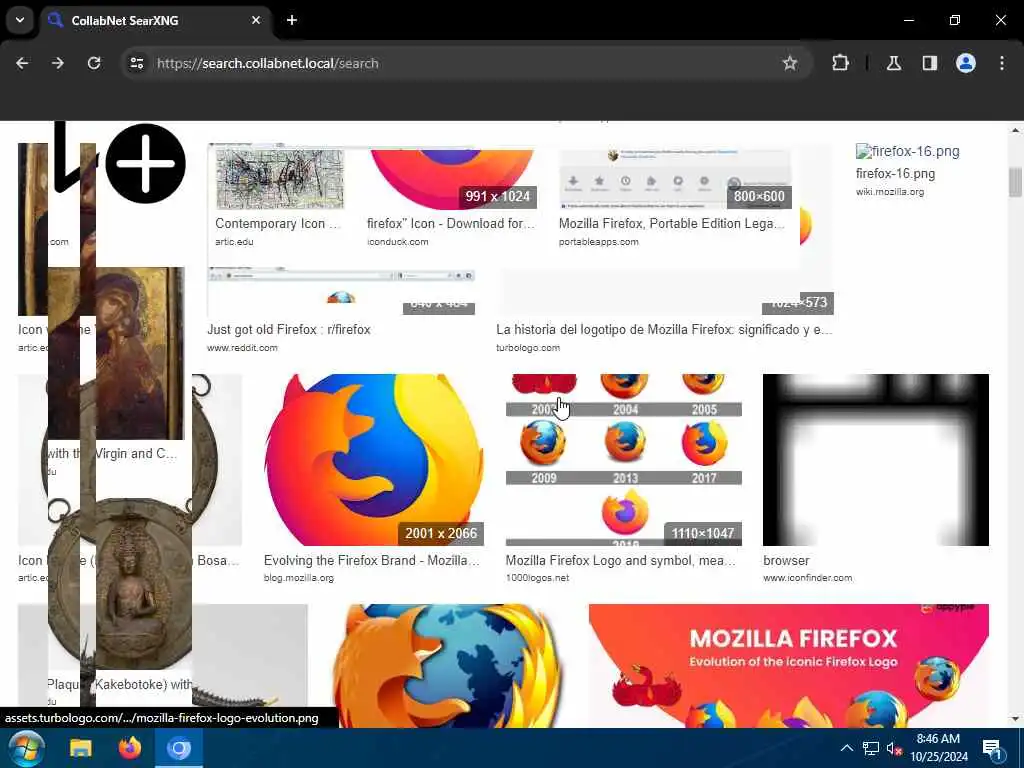Viewport: 1024px width, 768px height.
Task: Click 'La historia del logotipo de Mozilla Firefox' title
Action: tap(664, 330)
